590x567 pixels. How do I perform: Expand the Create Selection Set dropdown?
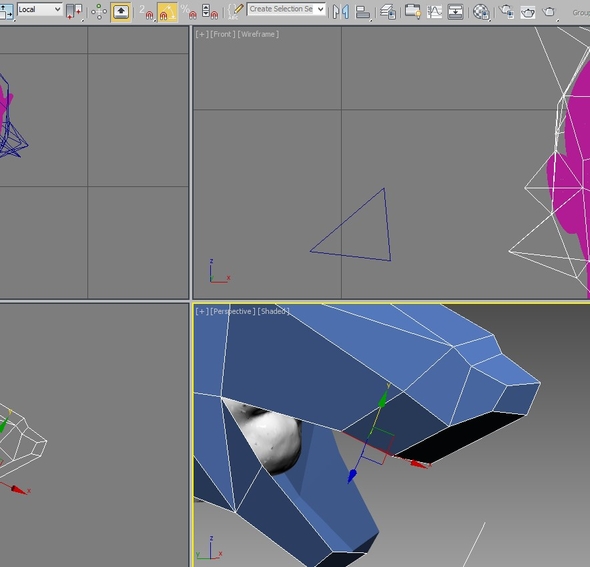click(286, 9)
